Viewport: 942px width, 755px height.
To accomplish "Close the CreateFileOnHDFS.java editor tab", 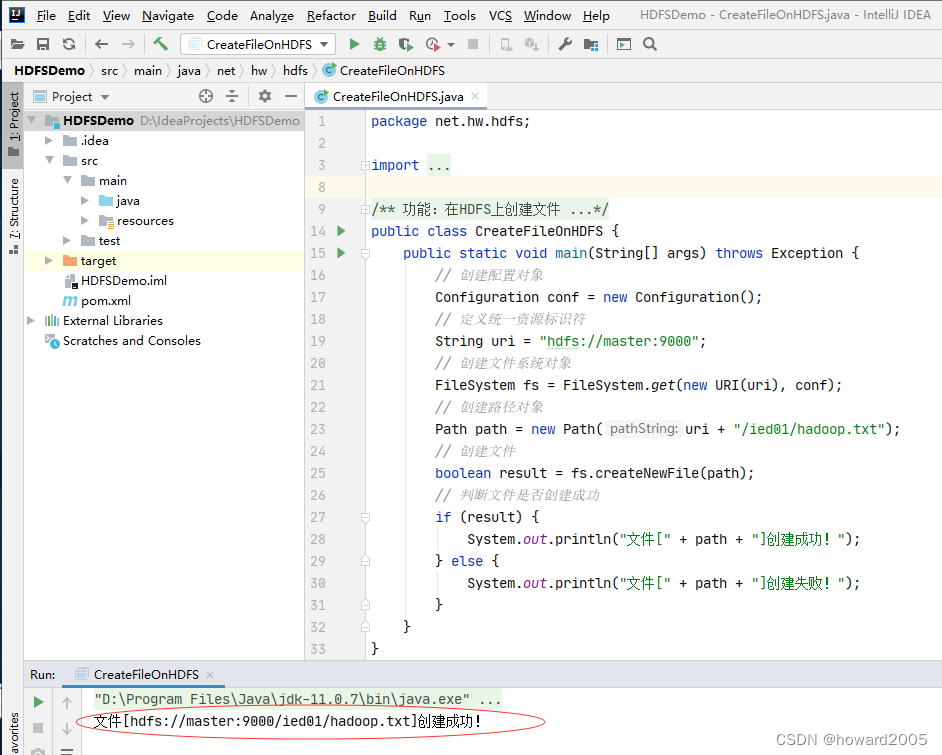I will click(476, 97).
